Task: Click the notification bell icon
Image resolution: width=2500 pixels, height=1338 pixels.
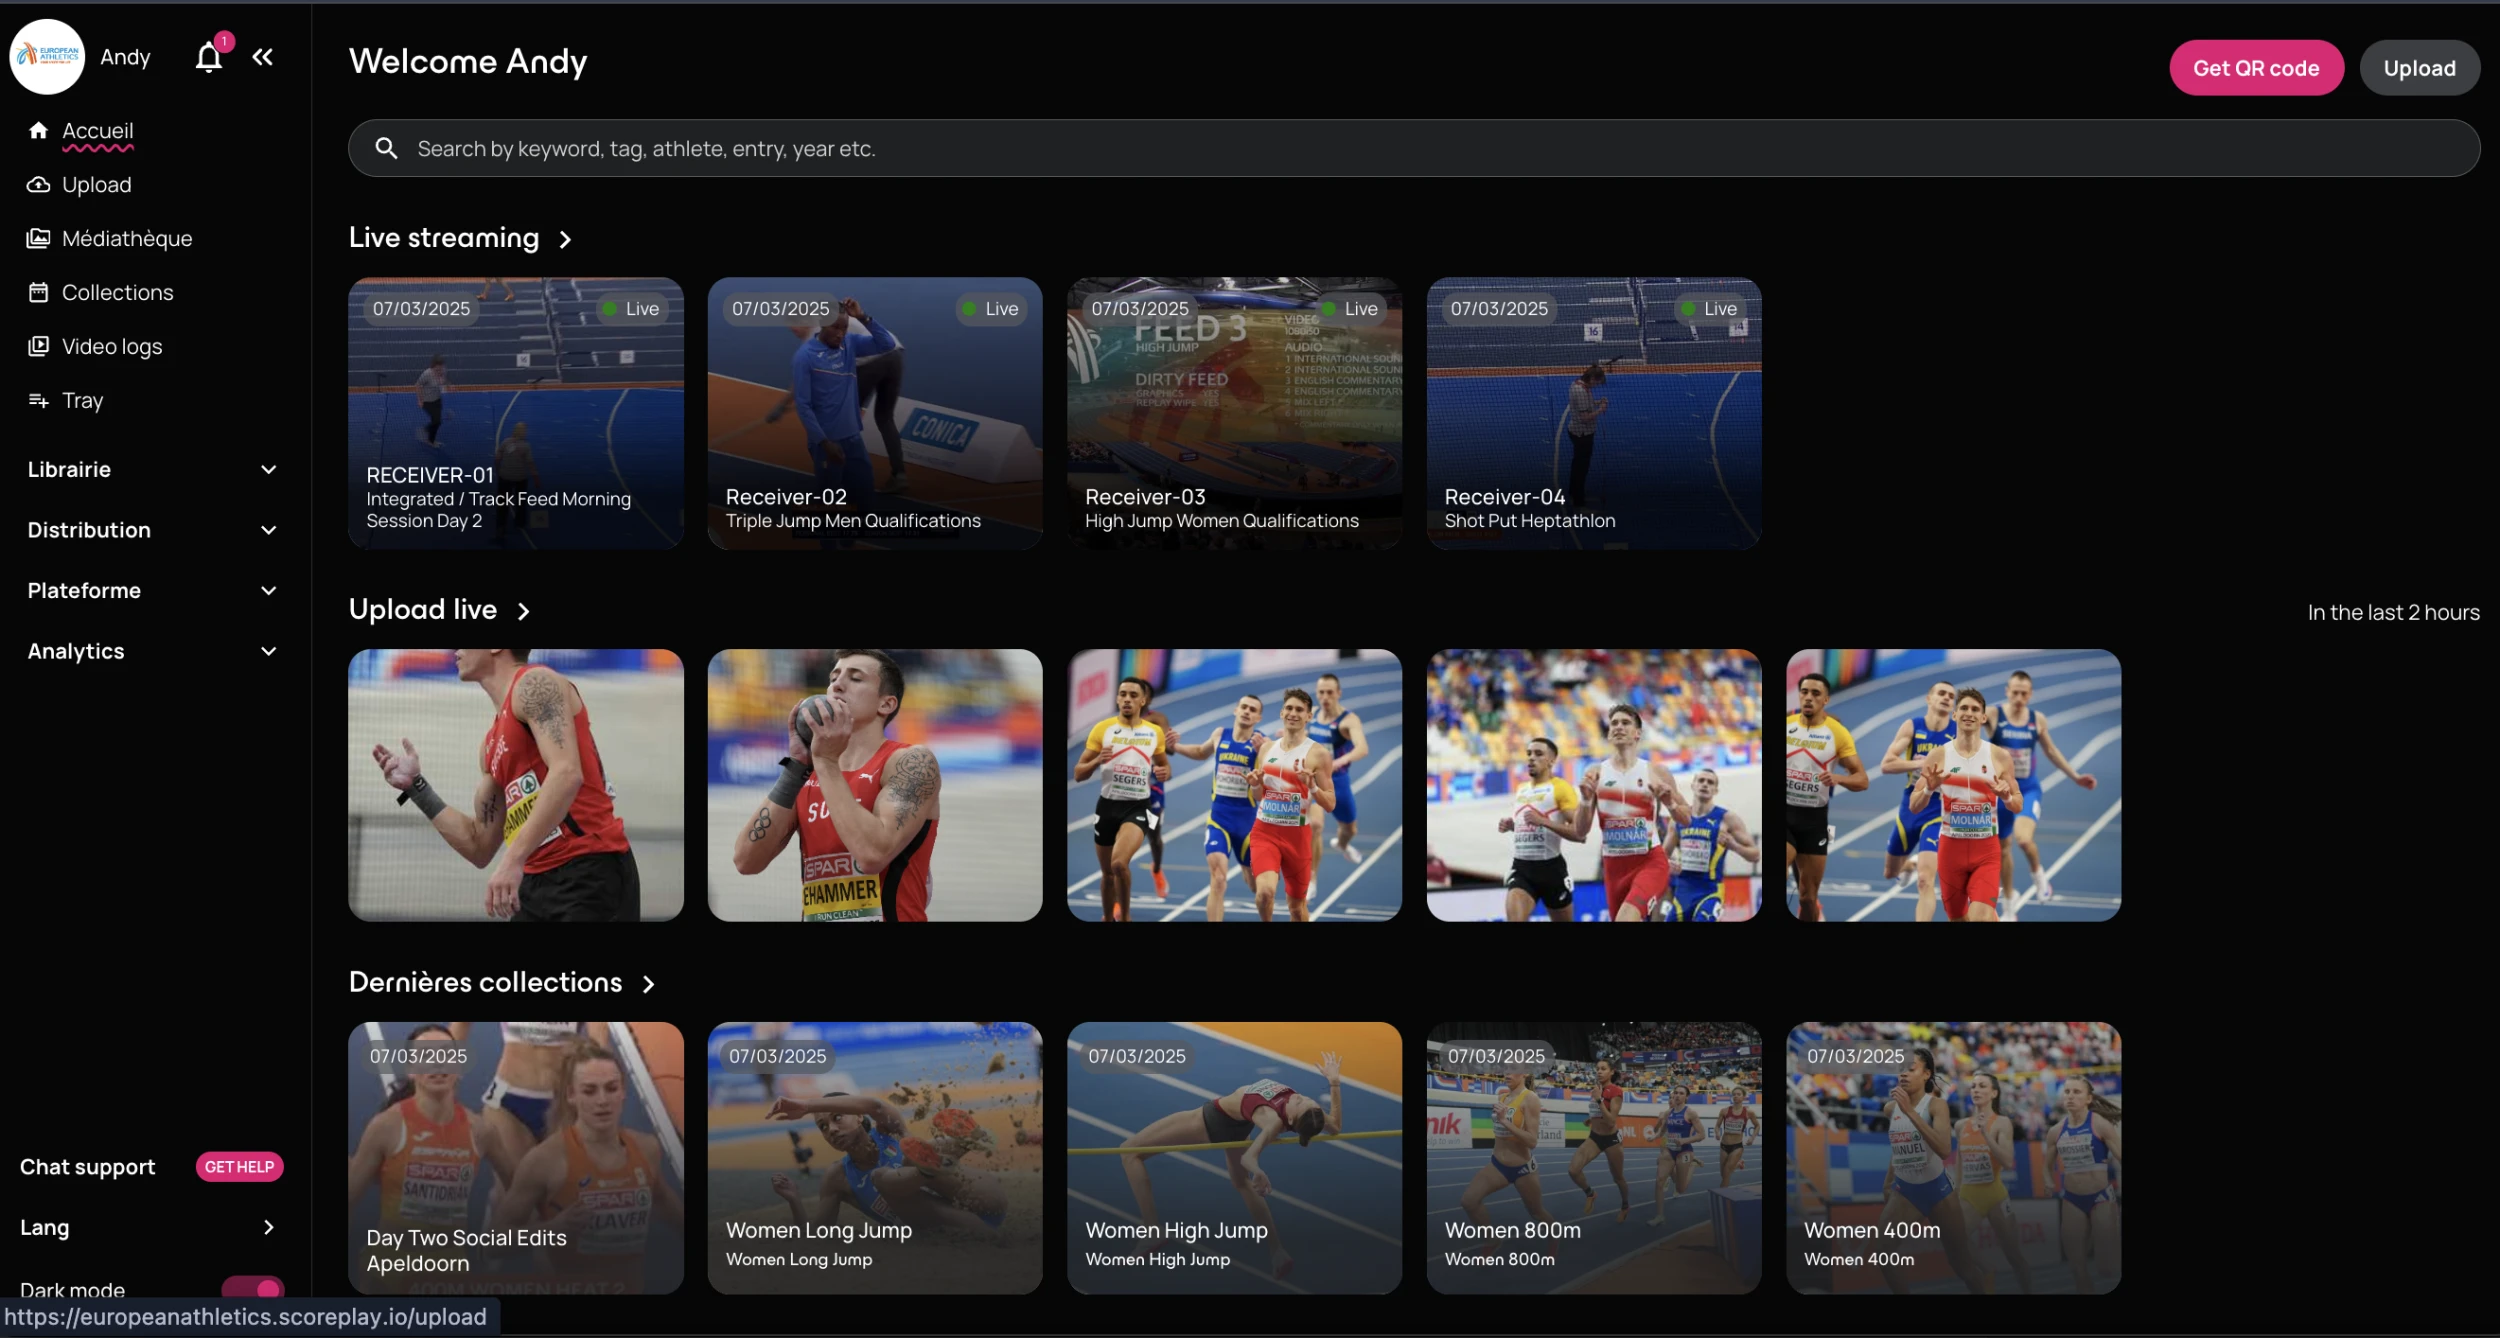Action: 209,57
